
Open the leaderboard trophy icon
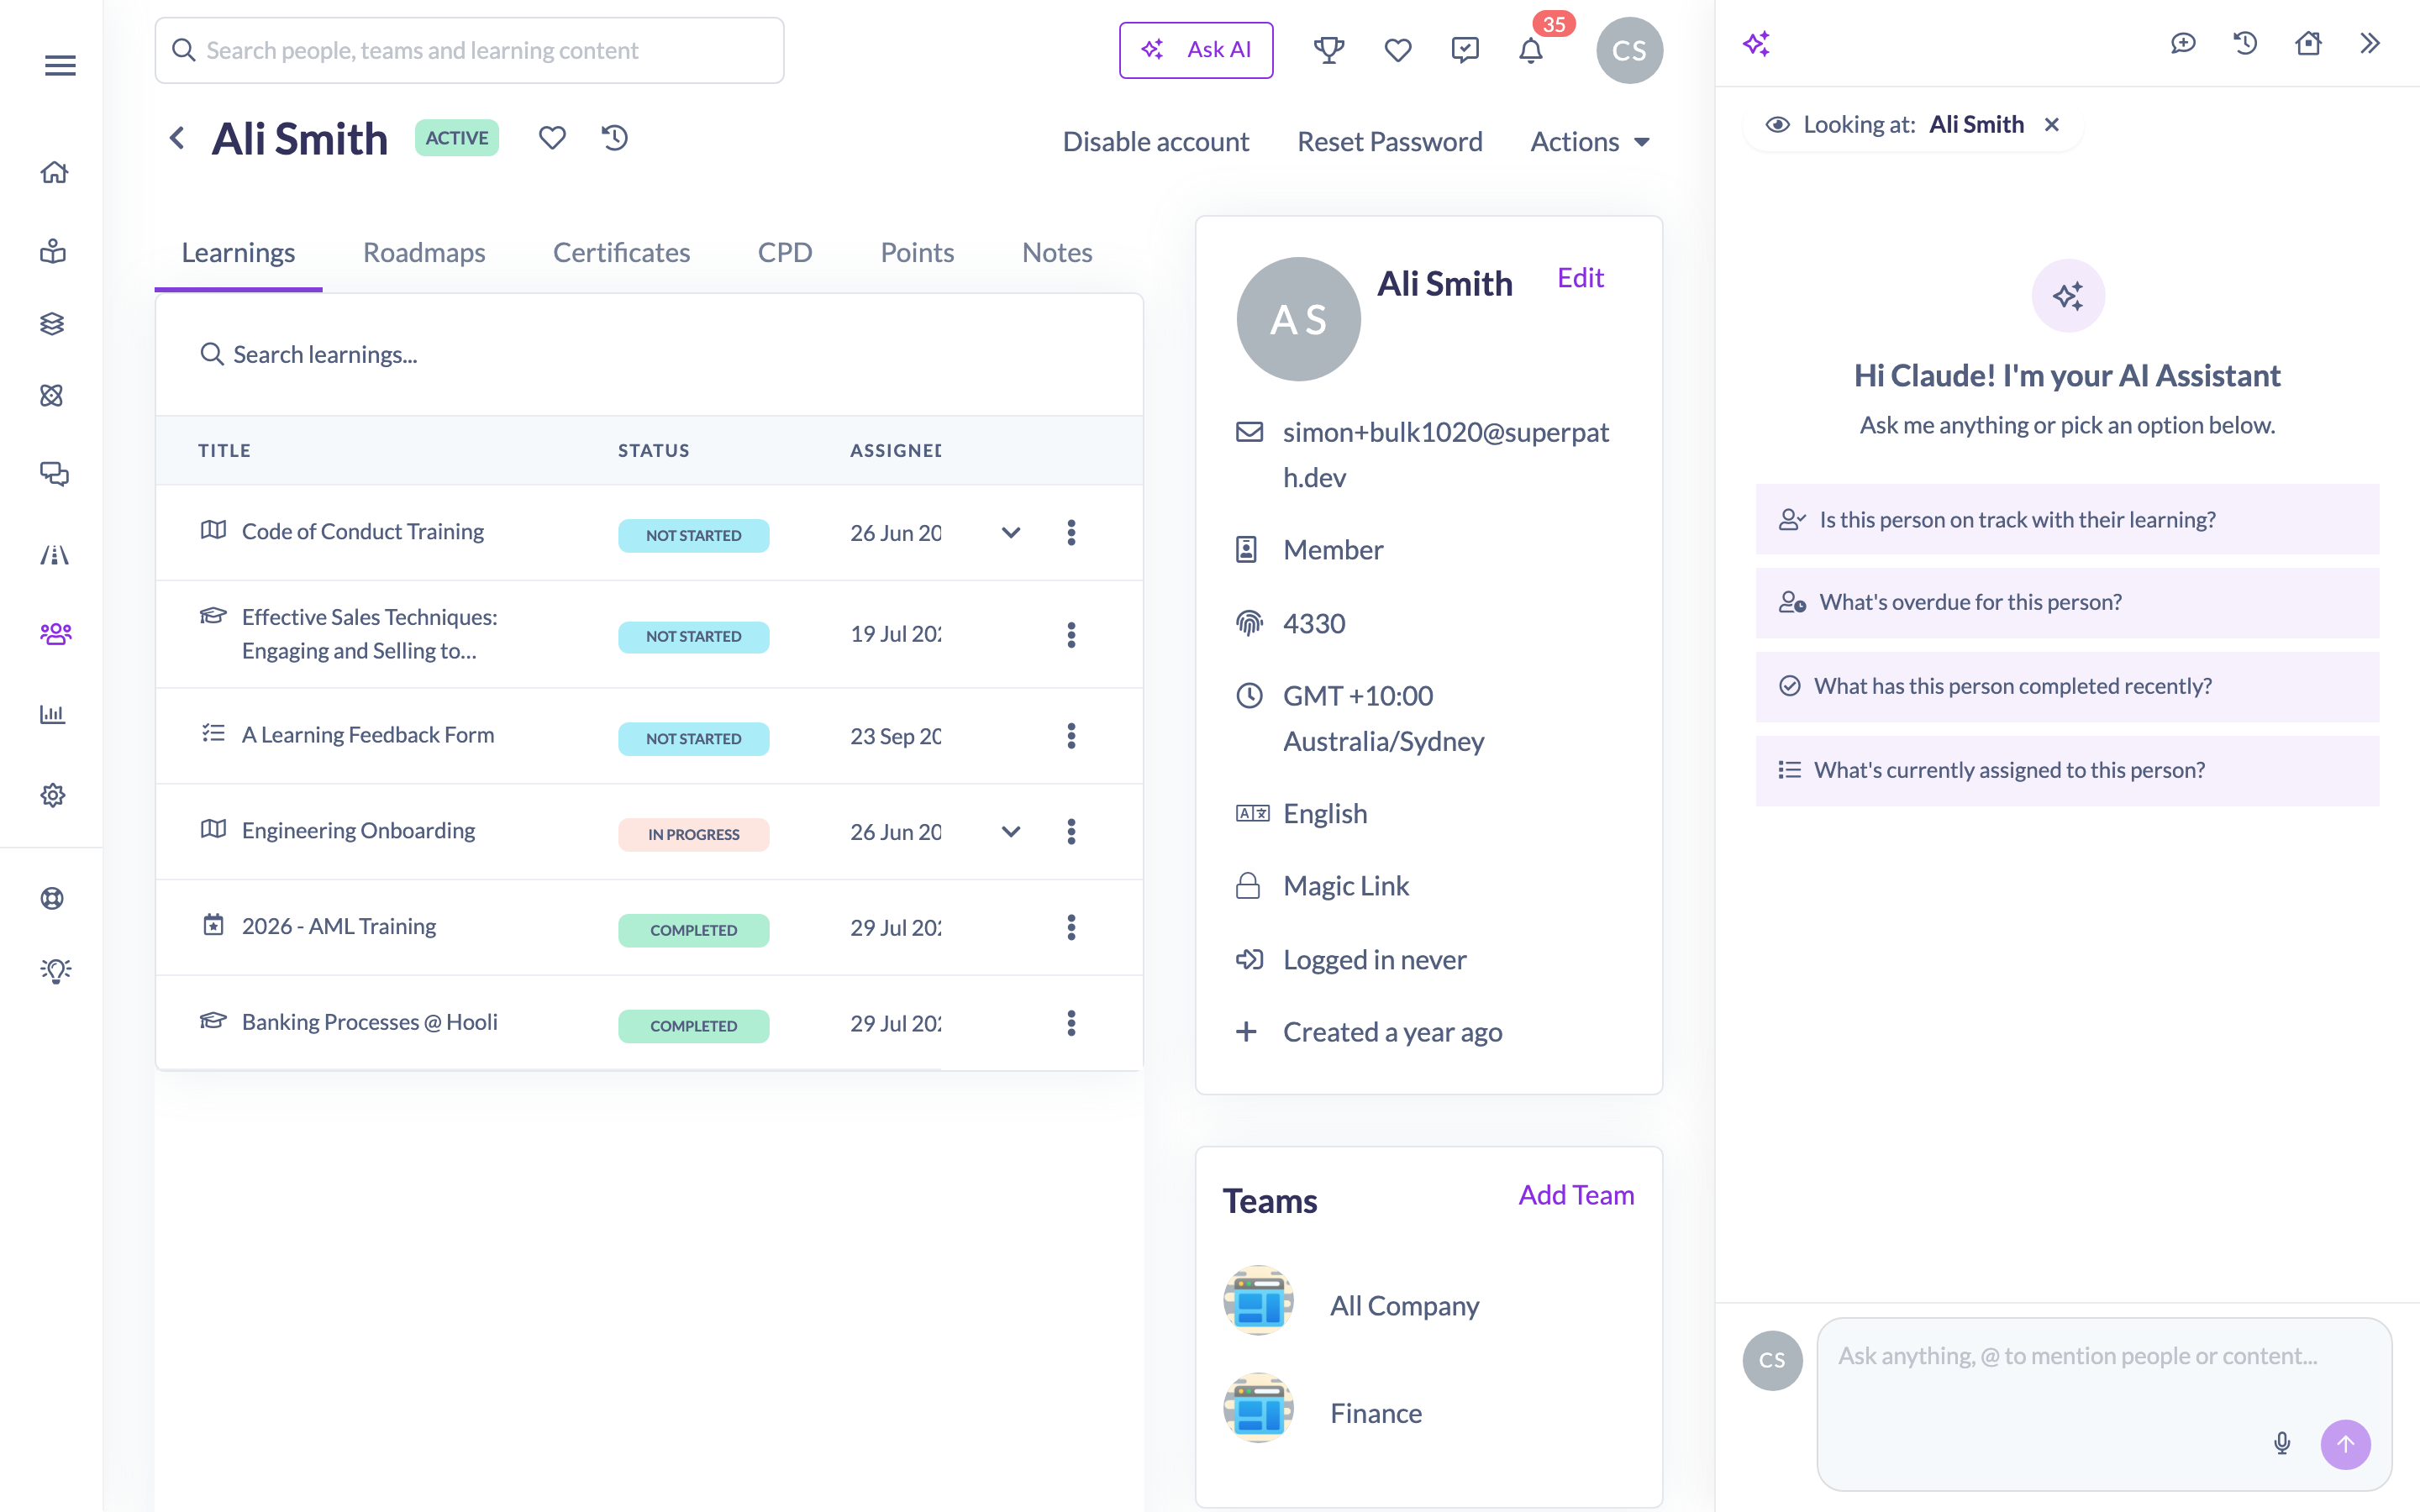[x=1328, y=50]
